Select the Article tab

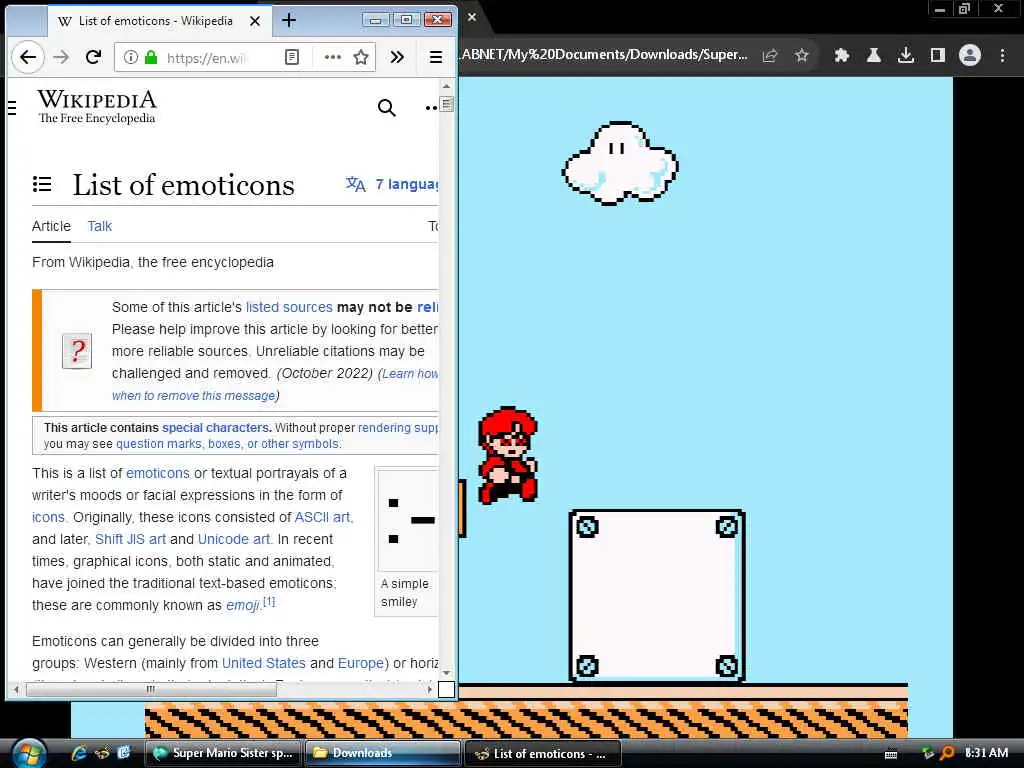point(51,226)
